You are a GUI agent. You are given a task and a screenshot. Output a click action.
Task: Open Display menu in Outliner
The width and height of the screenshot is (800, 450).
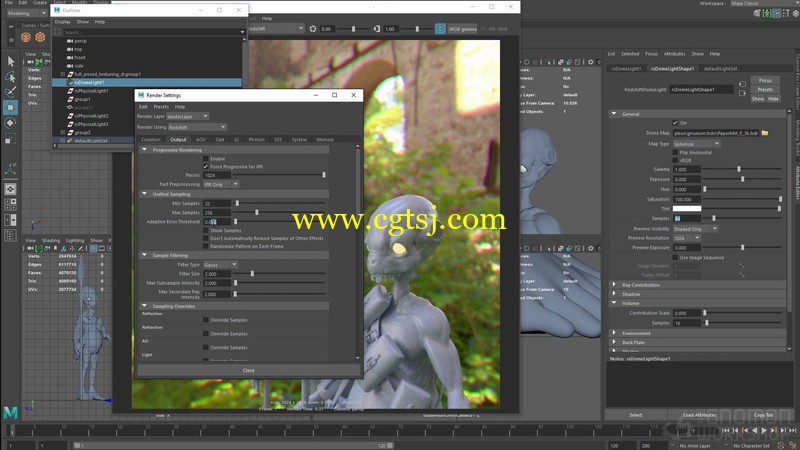click(63, 22)
